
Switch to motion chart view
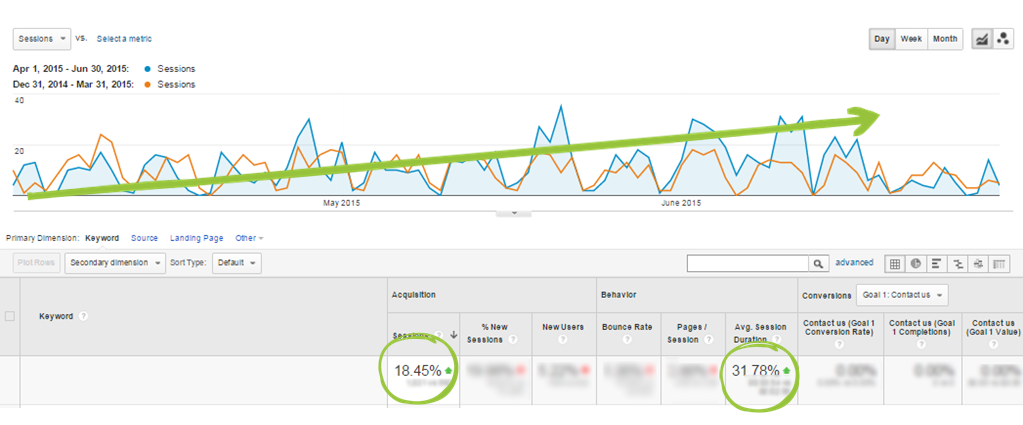pyautogui.click(x=1001, y=39)
